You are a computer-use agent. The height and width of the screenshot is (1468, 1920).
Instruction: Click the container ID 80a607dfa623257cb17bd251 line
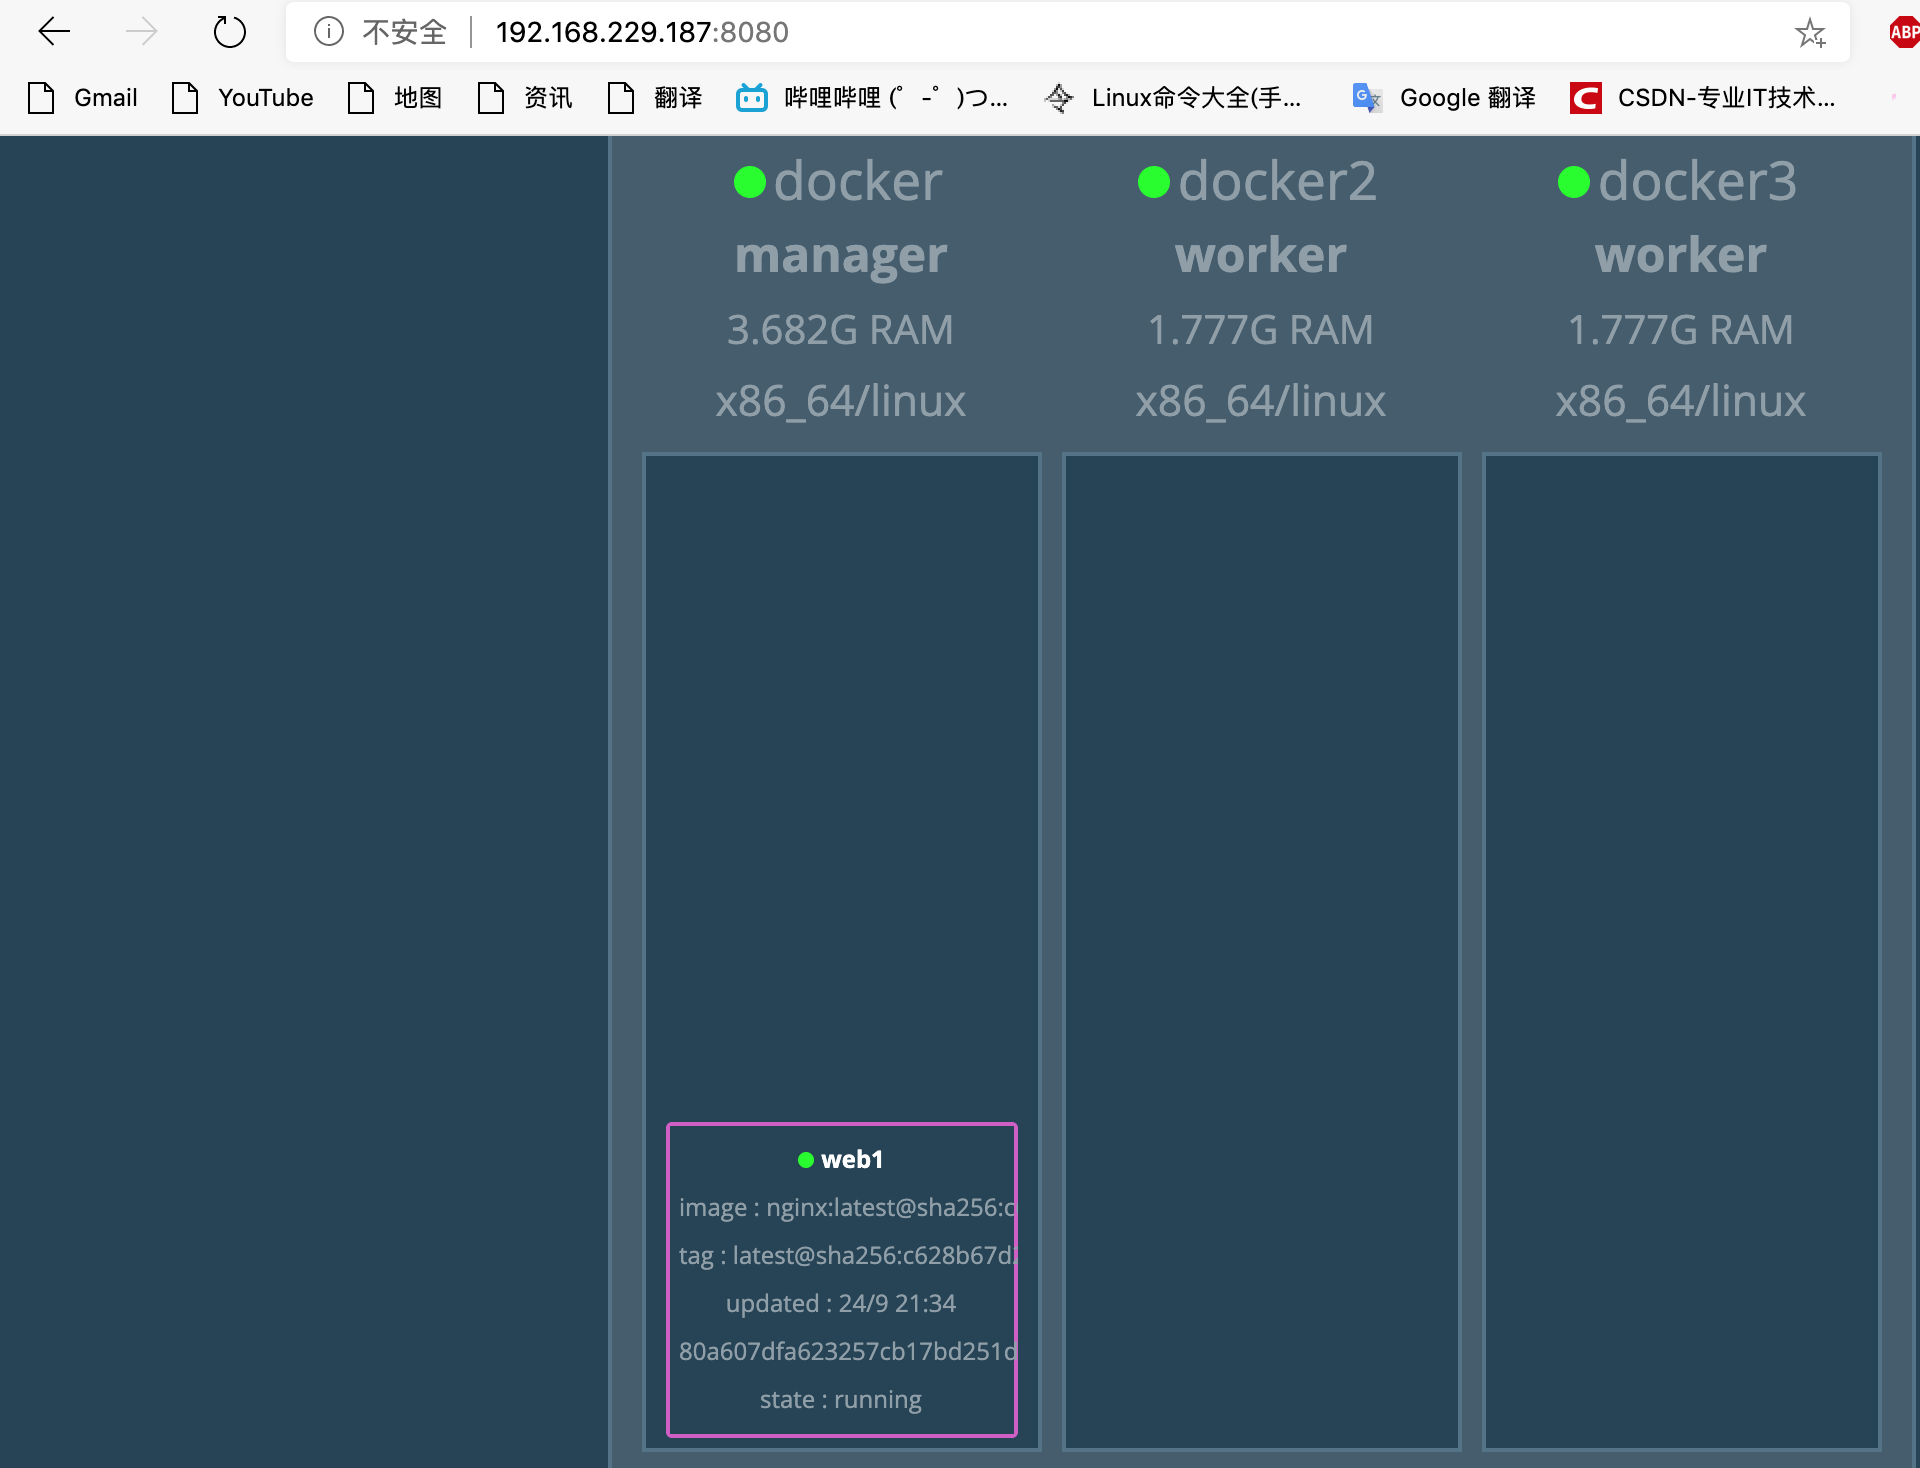[847, 1352]
